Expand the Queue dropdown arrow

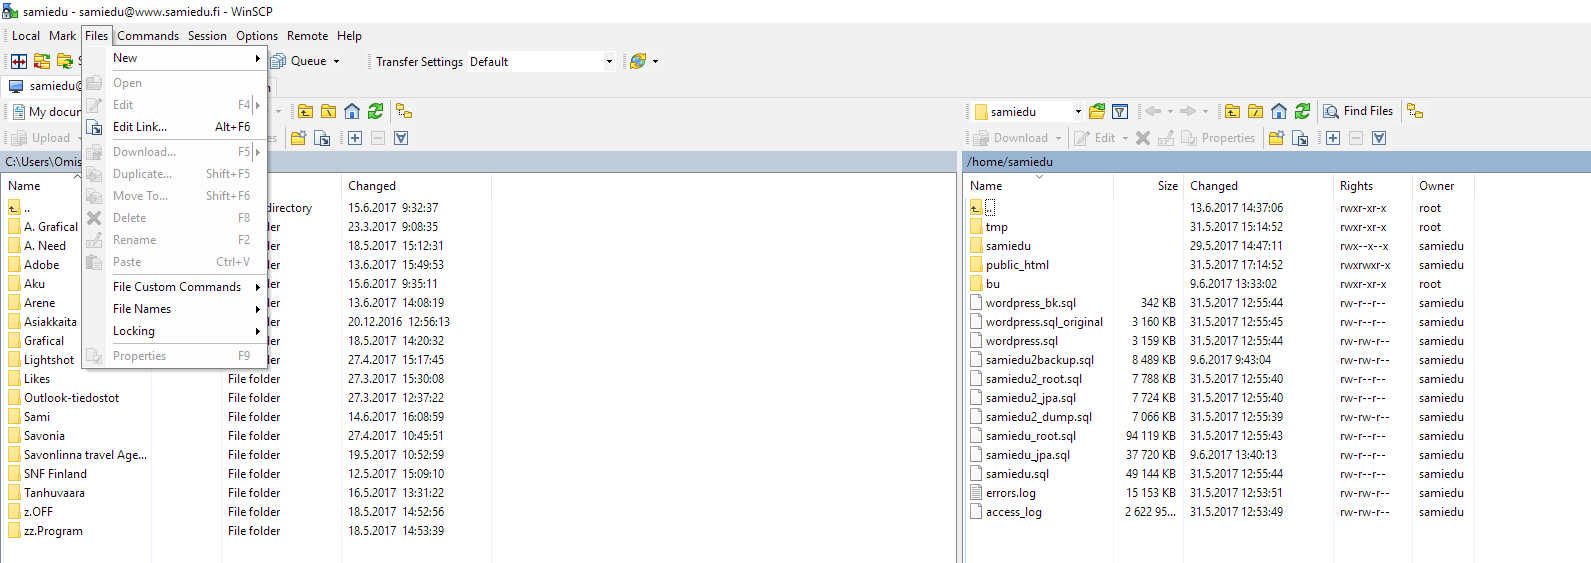336,62
